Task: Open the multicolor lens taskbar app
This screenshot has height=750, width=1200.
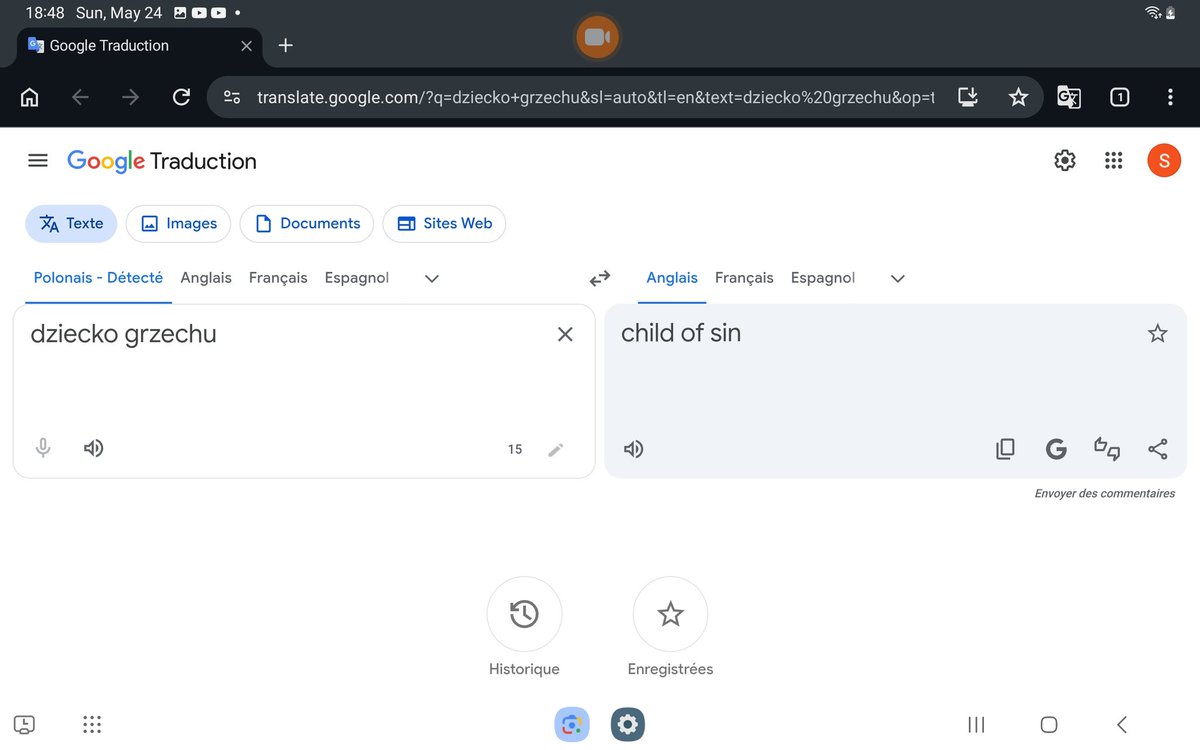Action: coord(572,724)
